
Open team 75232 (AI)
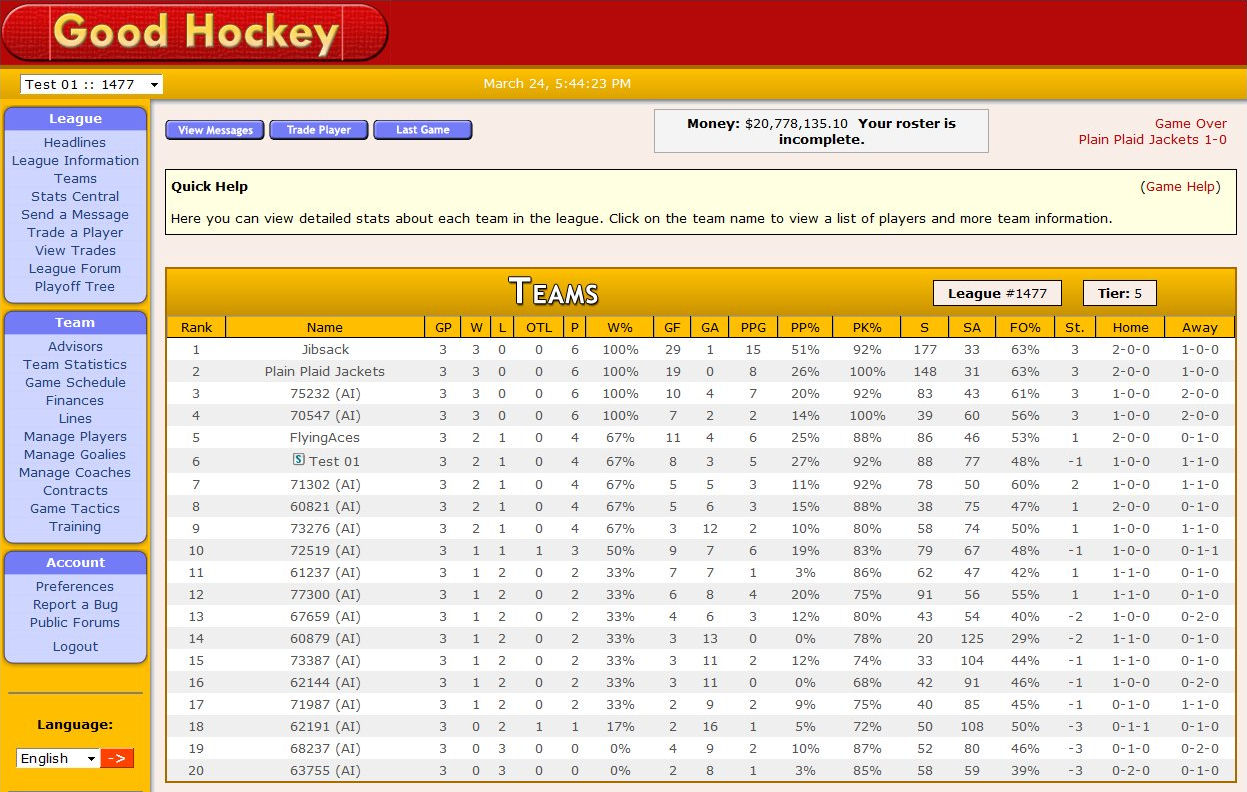pos(325,394)
